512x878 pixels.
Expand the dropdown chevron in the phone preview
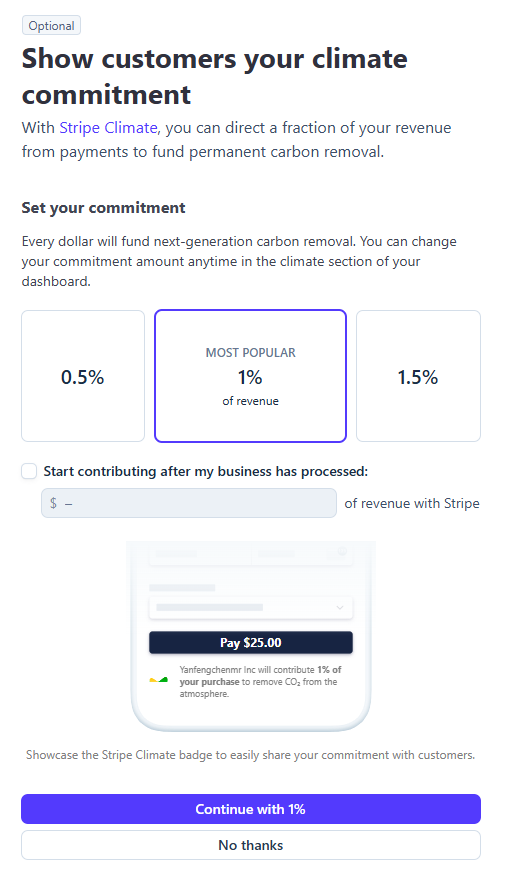(339, 608)
